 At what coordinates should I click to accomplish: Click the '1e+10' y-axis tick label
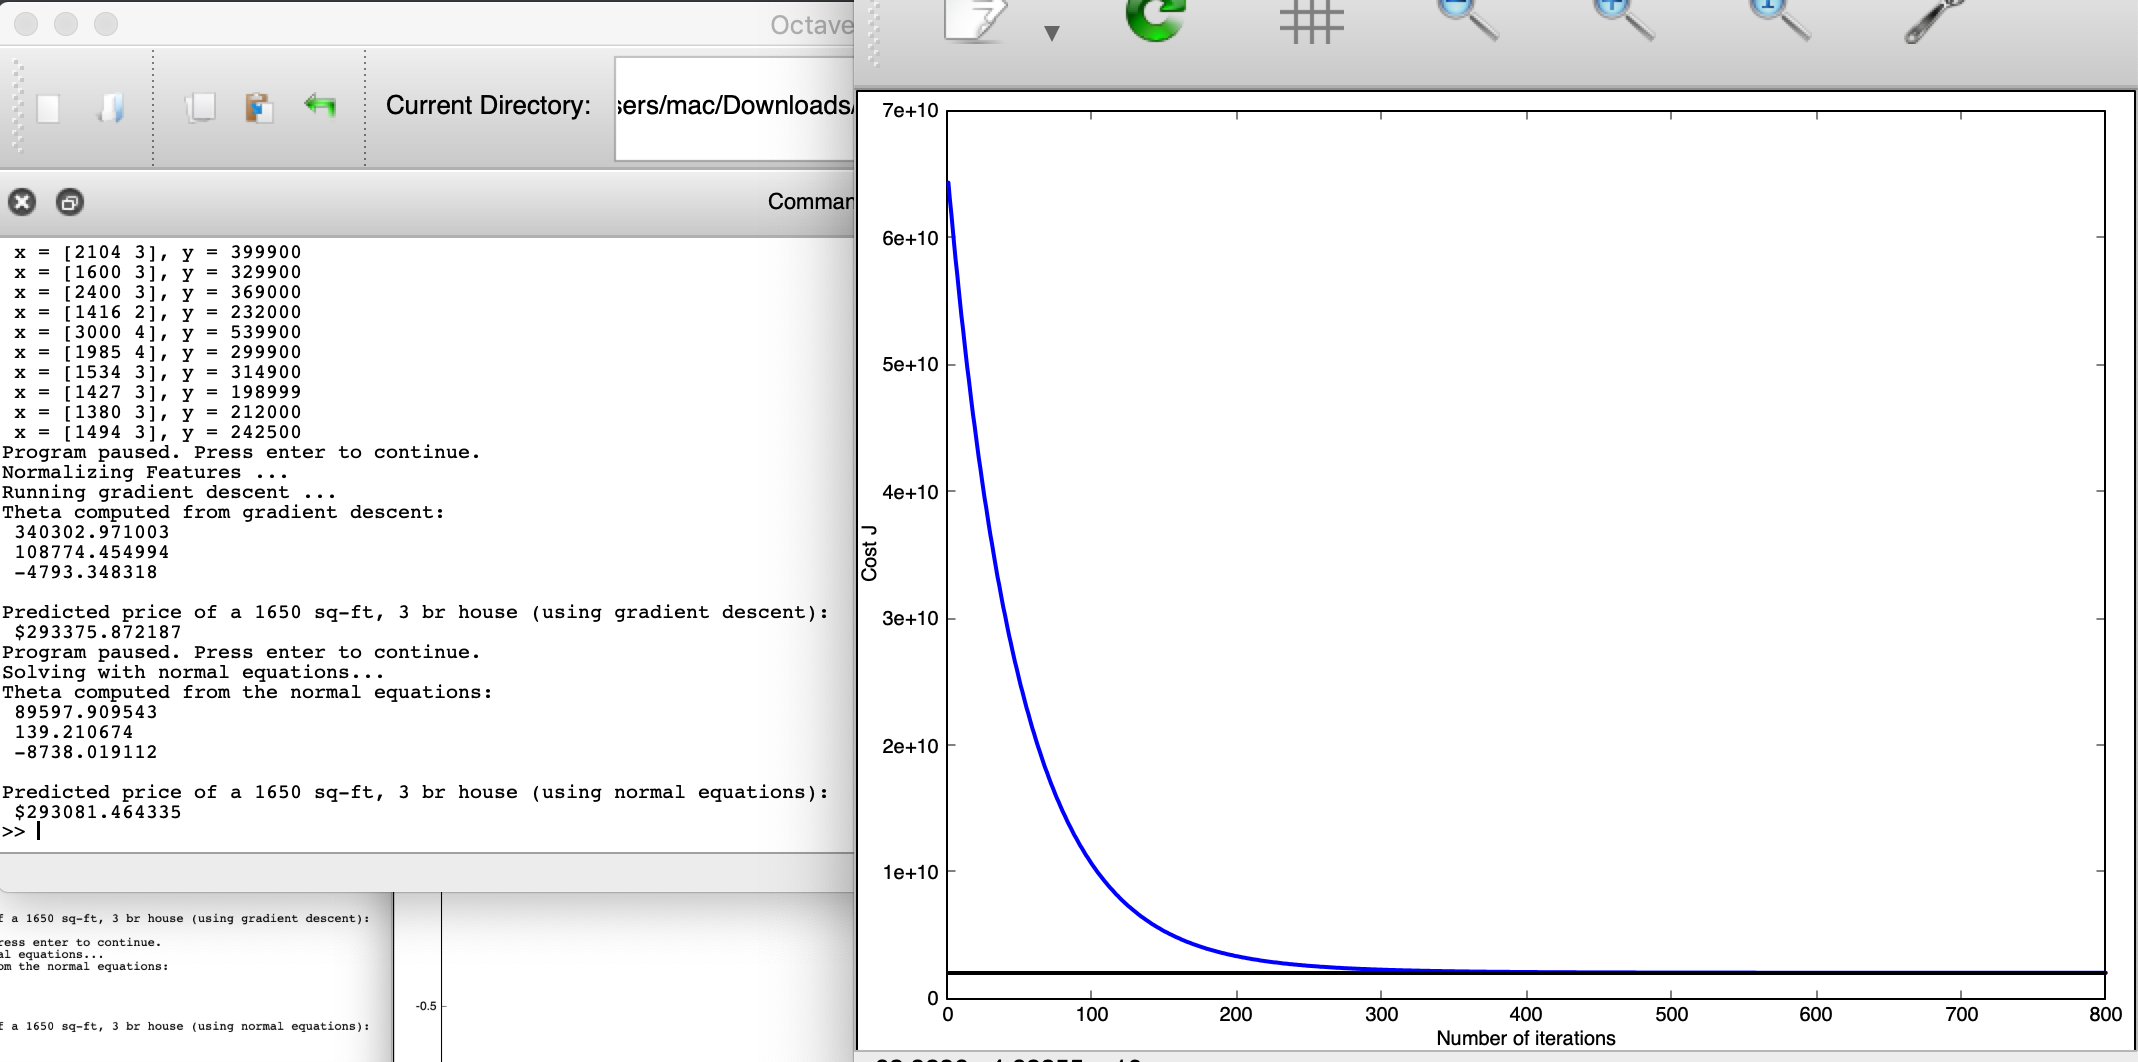(910, 872)
